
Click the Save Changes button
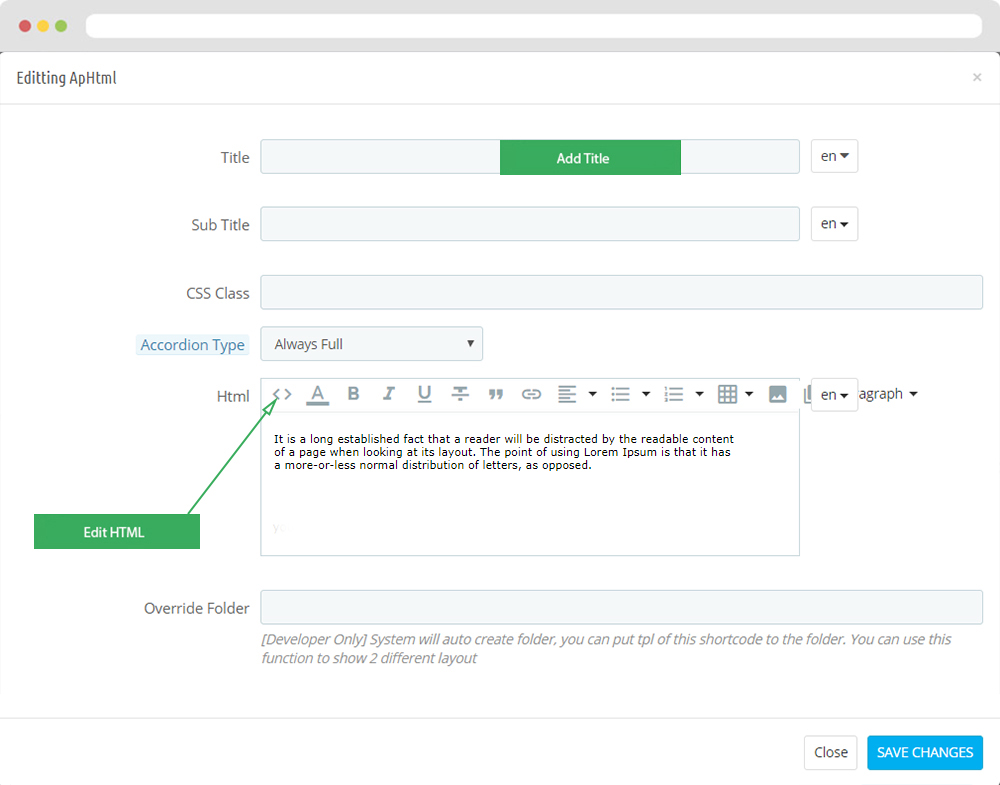click(x=925, y=752)
